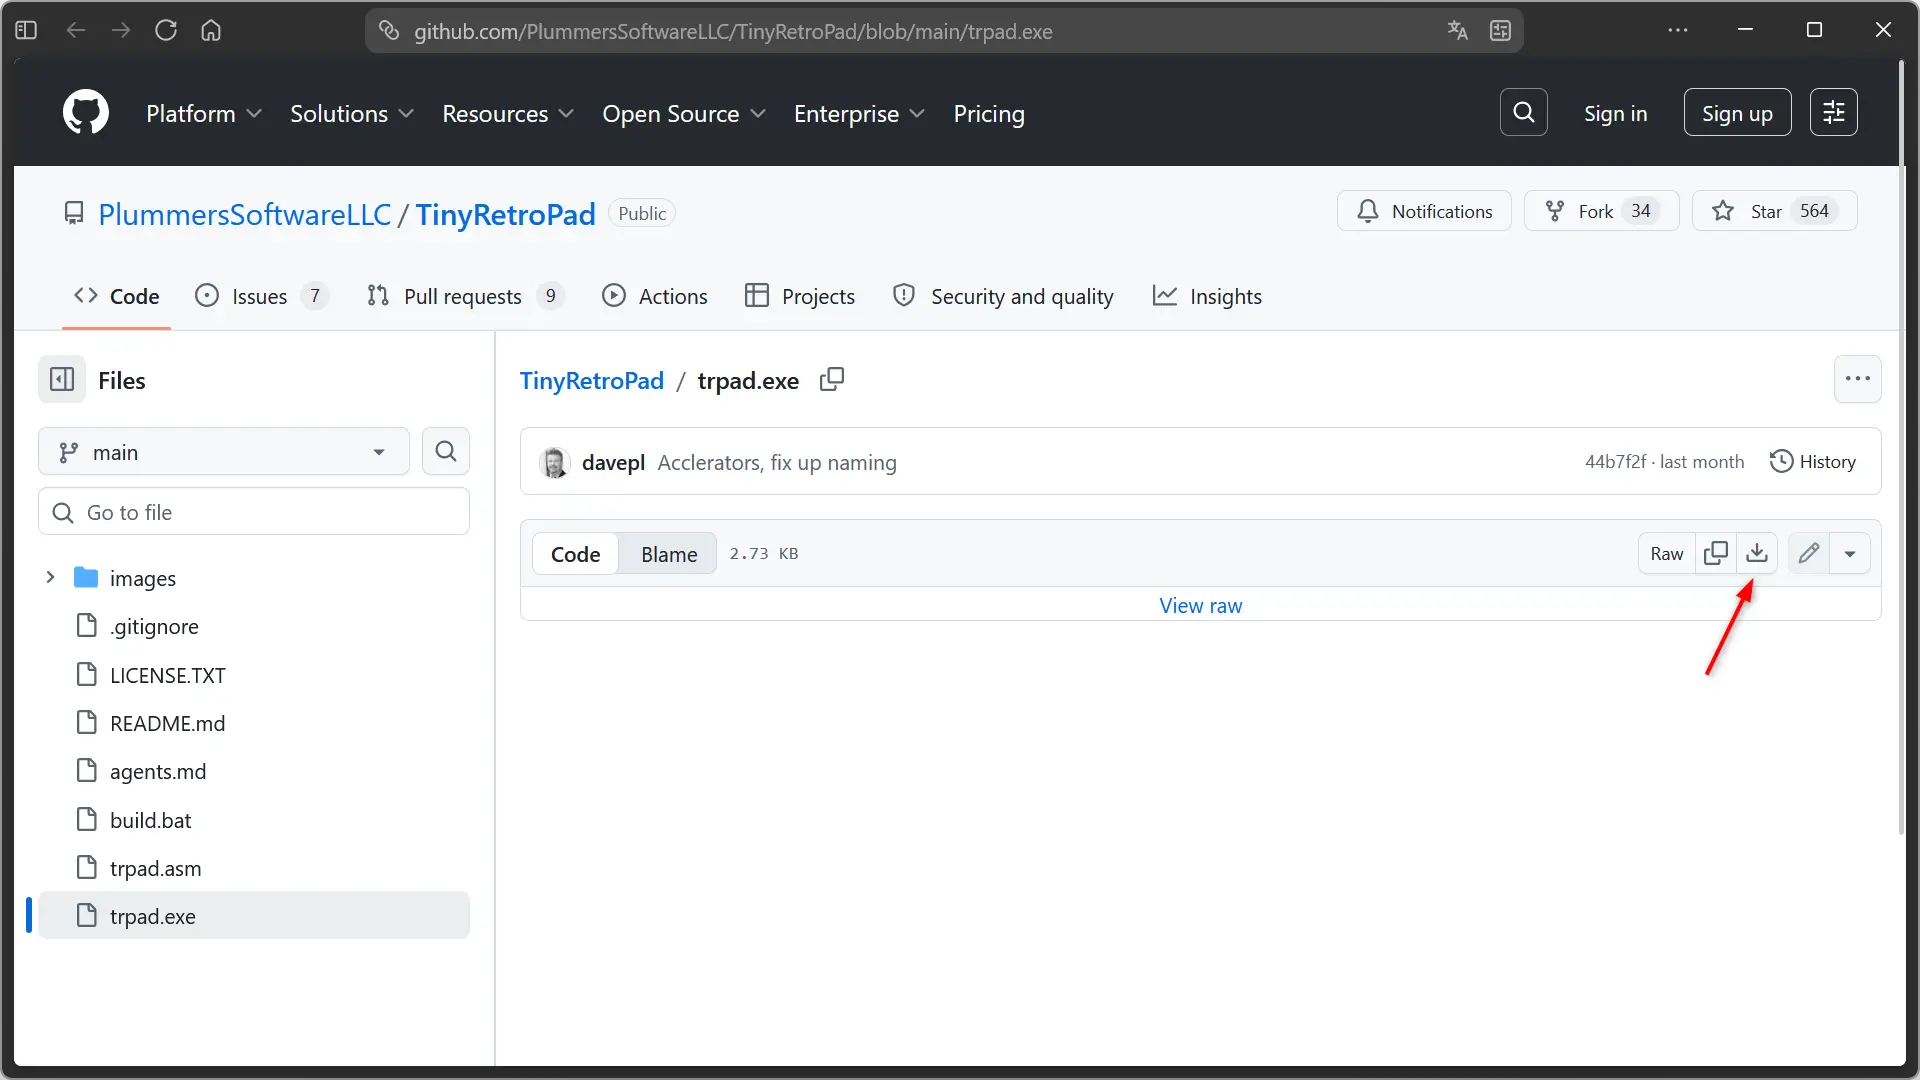The width and height of the screenshot is (1920, 1080).
Task: Open appearance settings icon beside Sign up
Action: point(1833,112)
